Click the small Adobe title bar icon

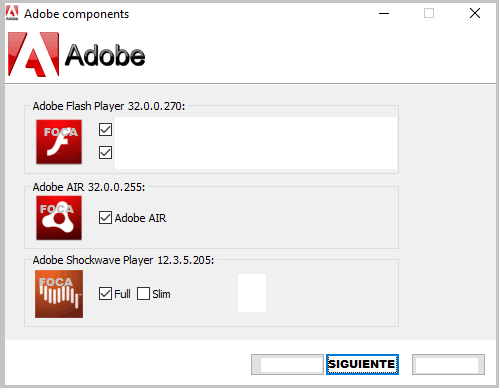click(x=12, y=13)
